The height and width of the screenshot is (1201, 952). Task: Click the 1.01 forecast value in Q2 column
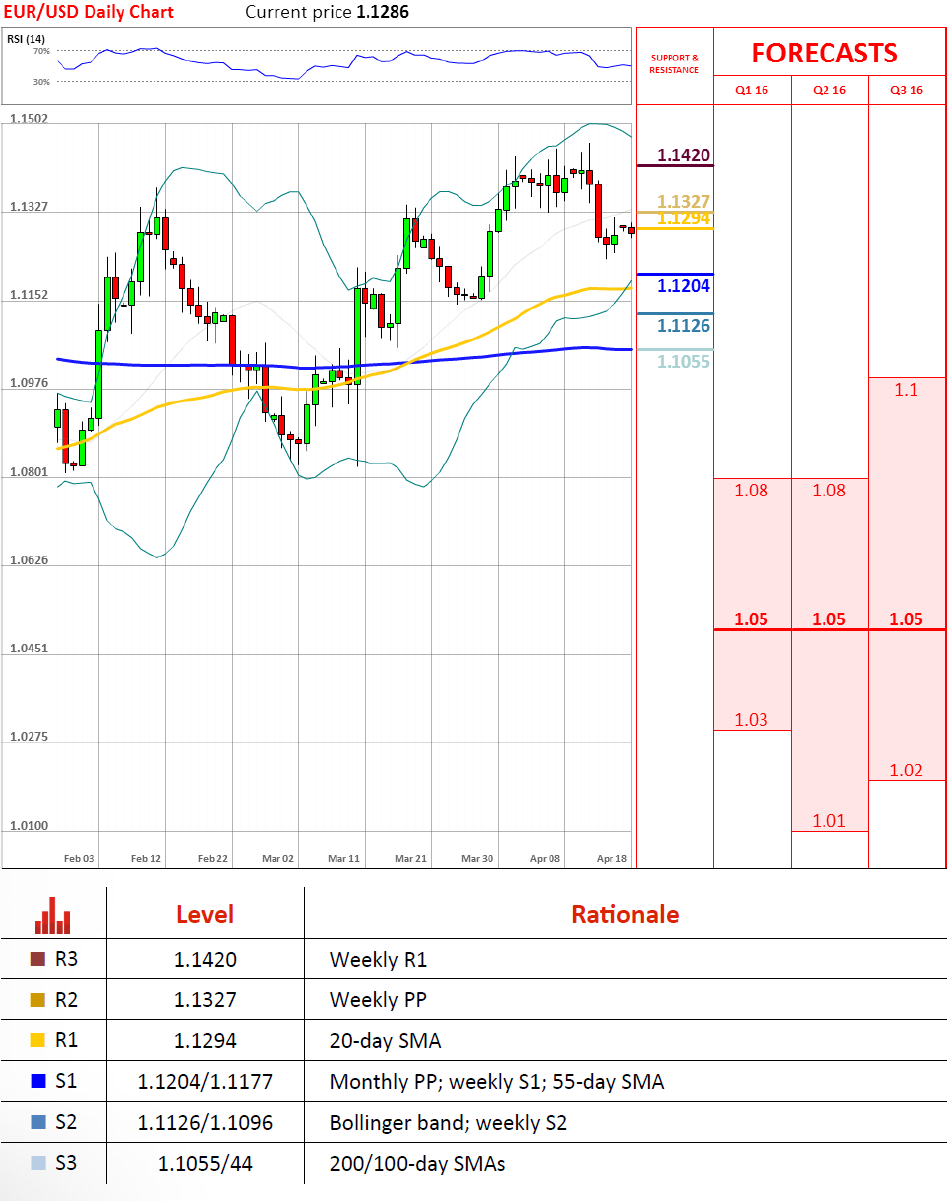coord(829,821)
